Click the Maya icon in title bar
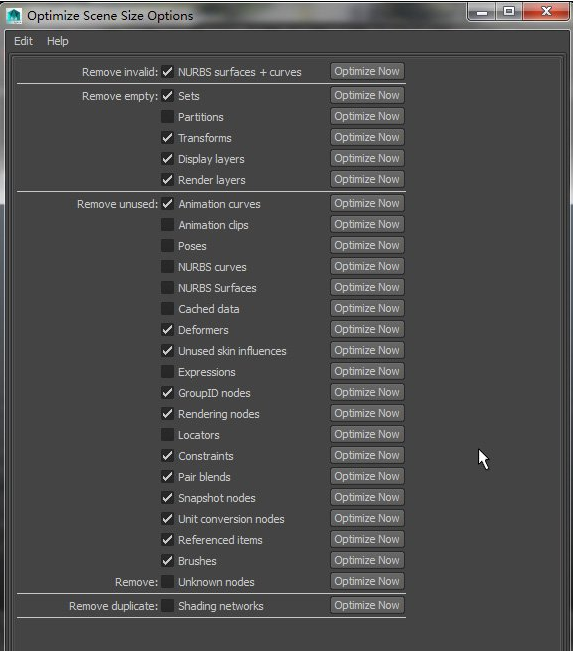The image size is (573, 651). (15, 16)
